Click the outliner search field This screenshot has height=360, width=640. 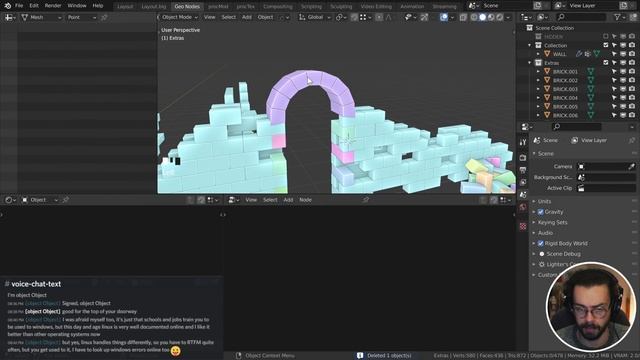pyautogui.click(x=581, y=17)
